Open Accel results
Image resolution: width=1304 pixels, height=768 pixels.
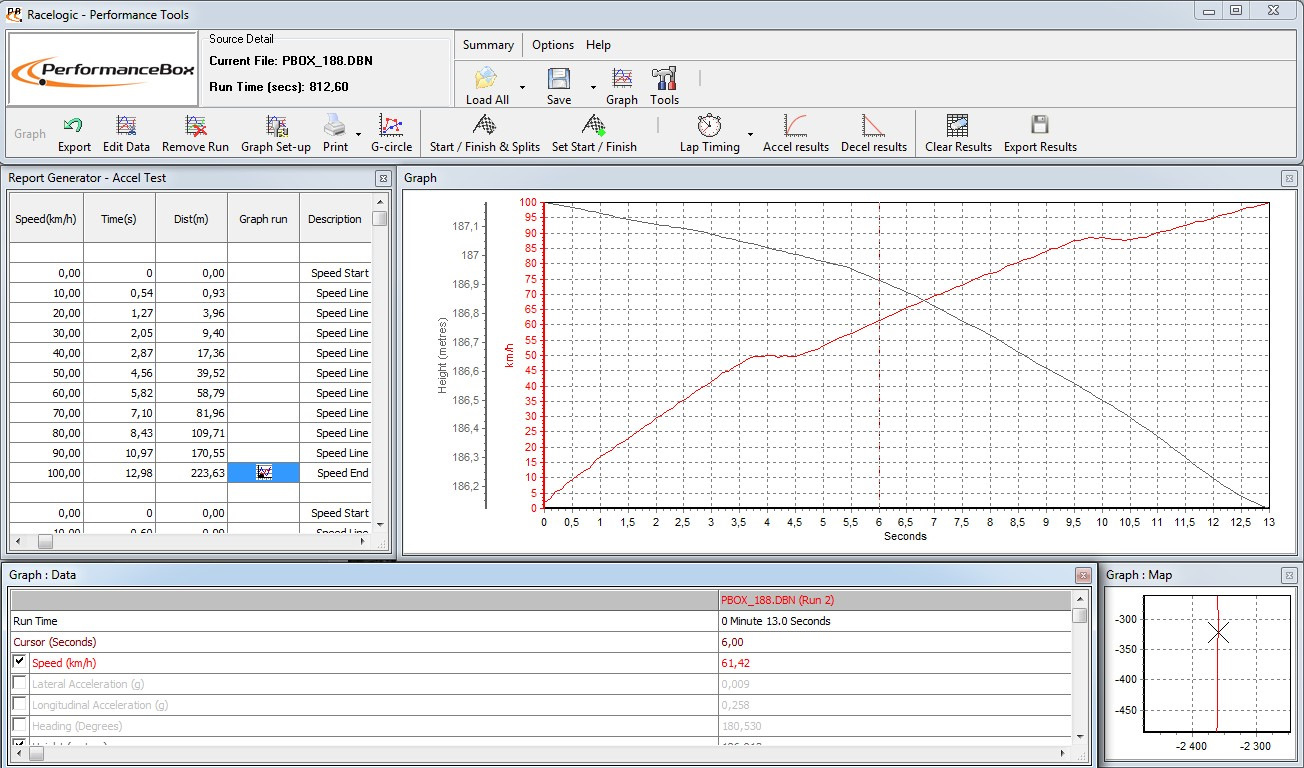(796, 127)
